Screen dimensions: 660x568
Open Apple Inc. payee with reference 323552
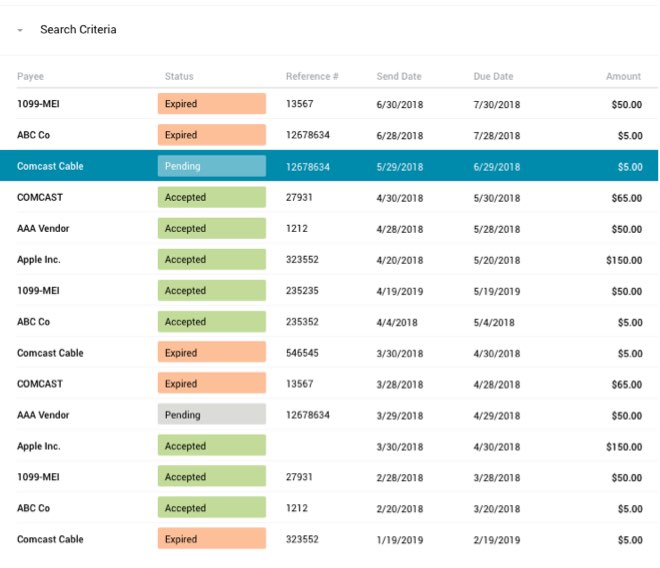[x=39, y=260]
